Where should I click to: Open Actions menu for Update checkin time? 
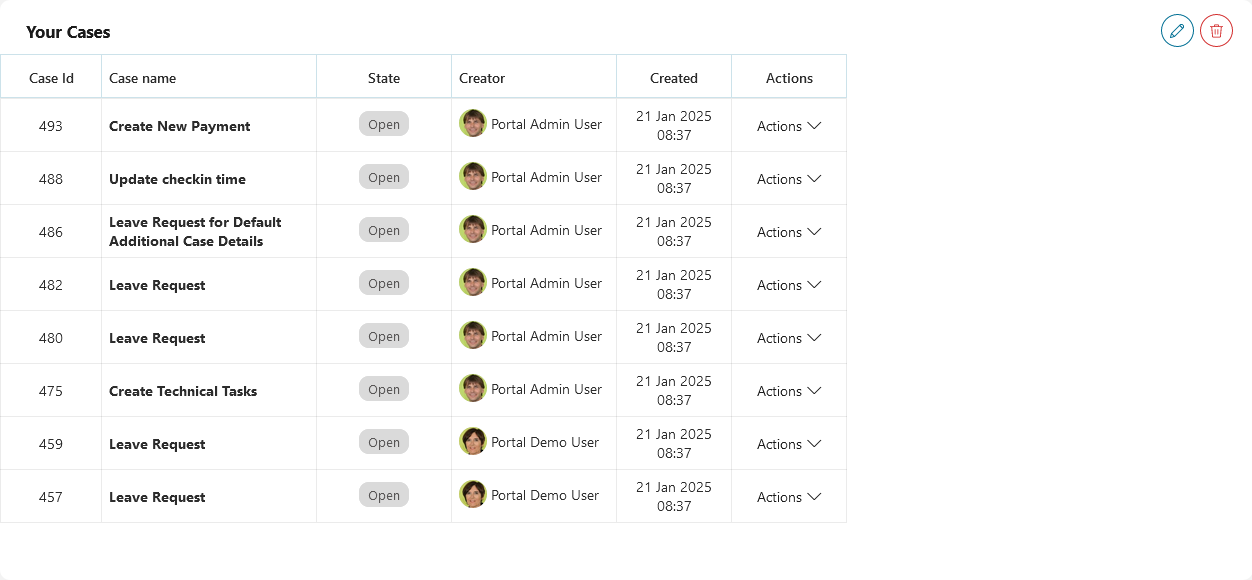pos(789,179)
